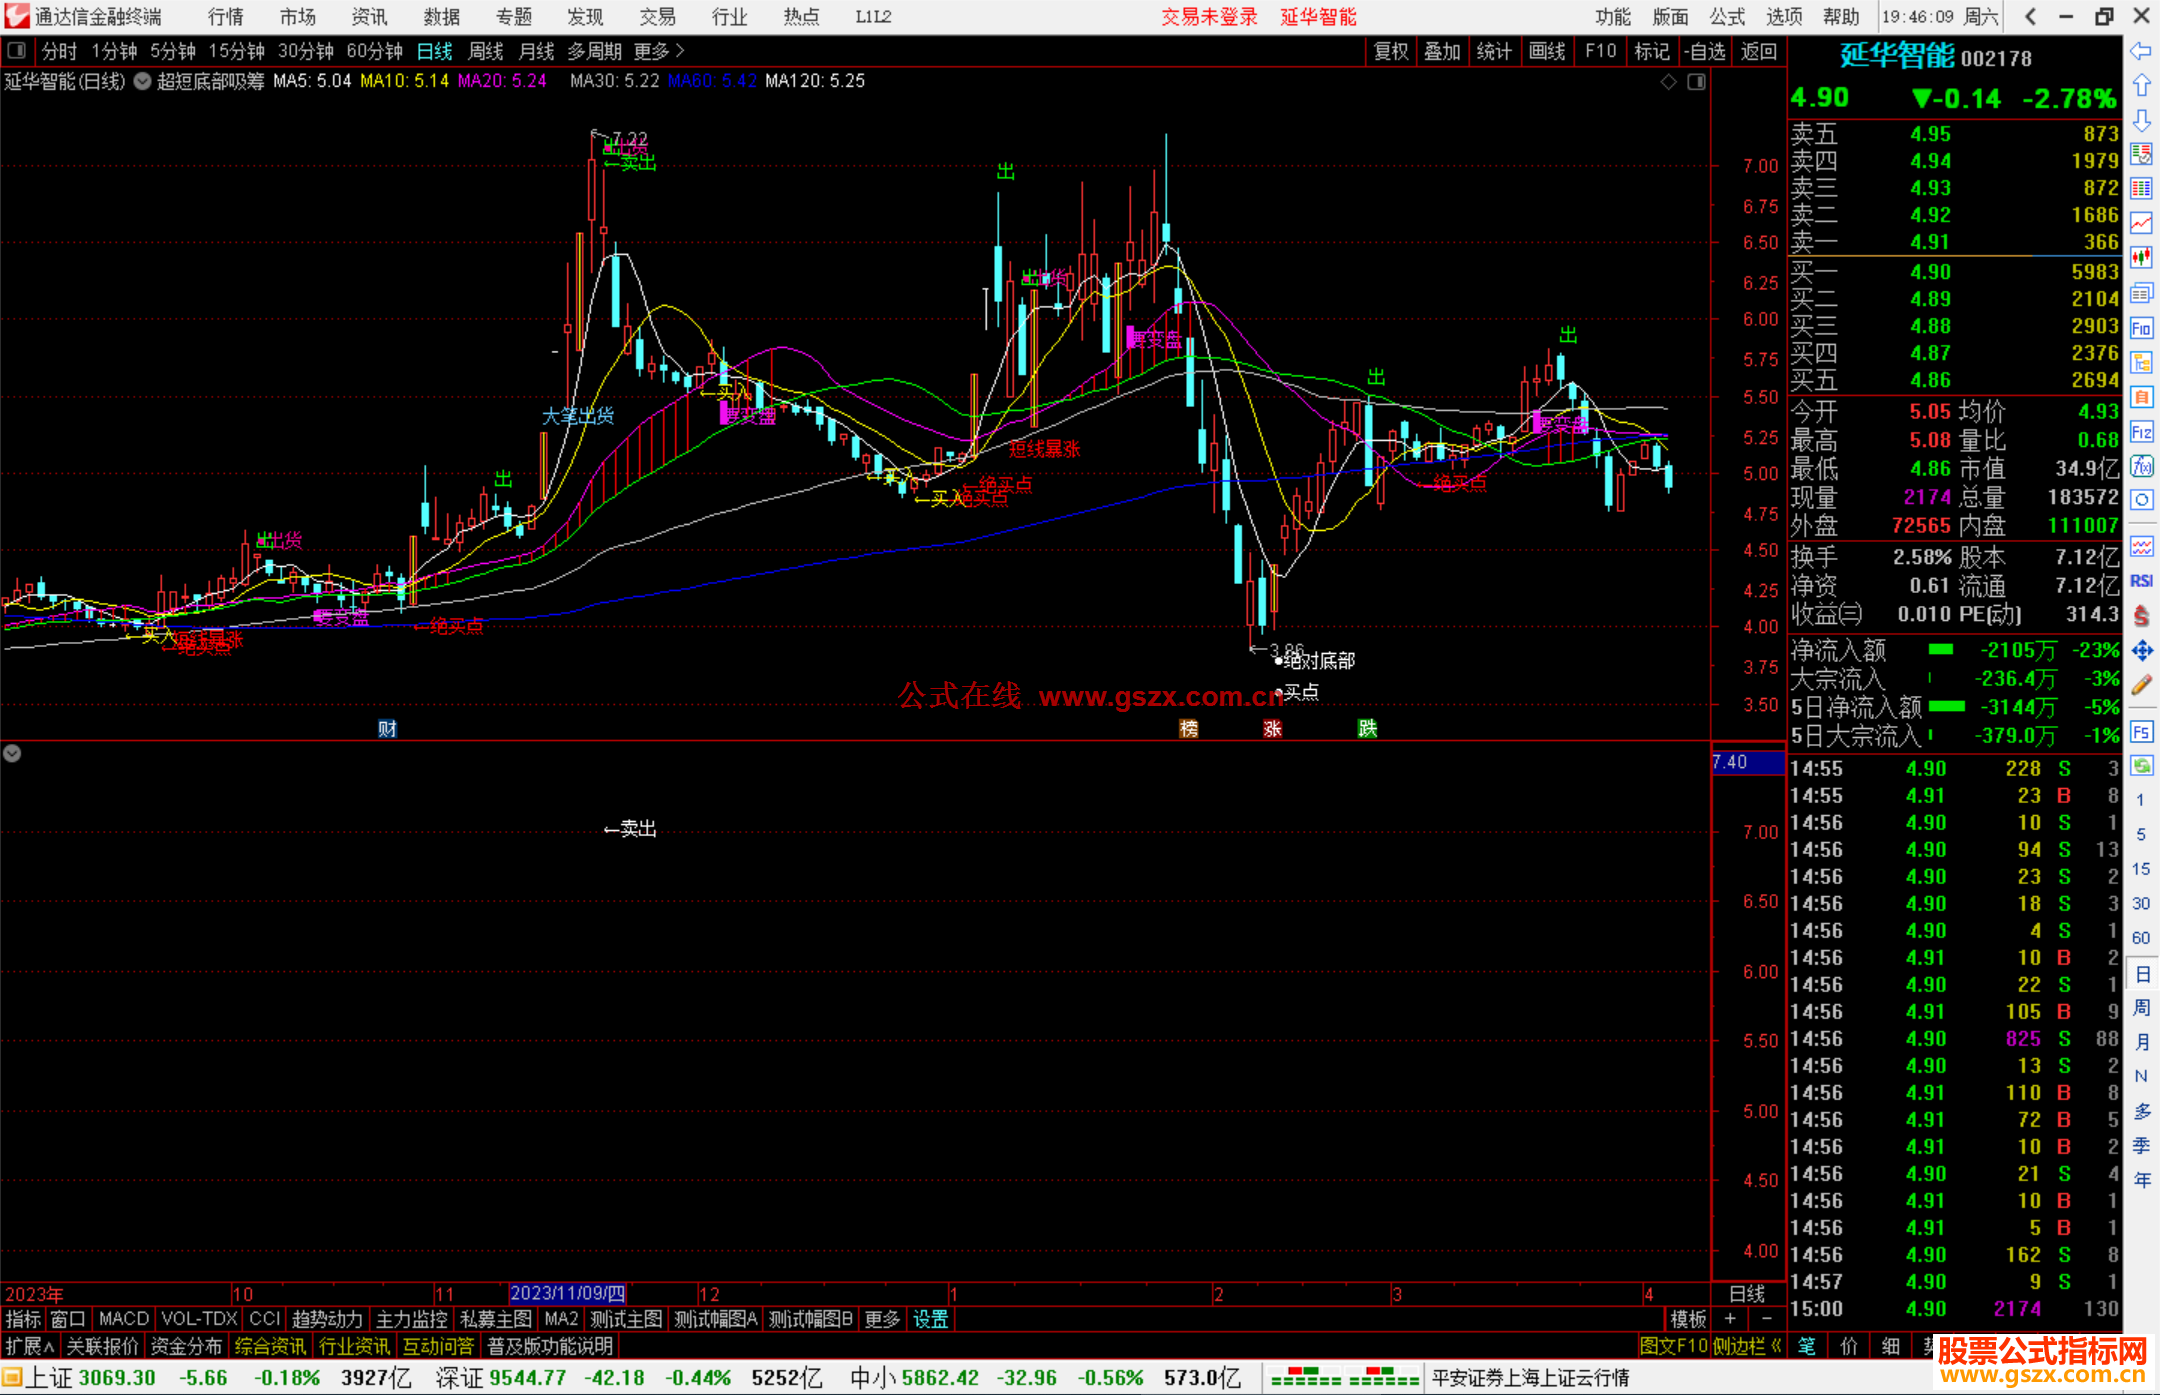Click the 复权 button
Viewport: 2160px width, 1395px height.
(x=1390, y=51)
